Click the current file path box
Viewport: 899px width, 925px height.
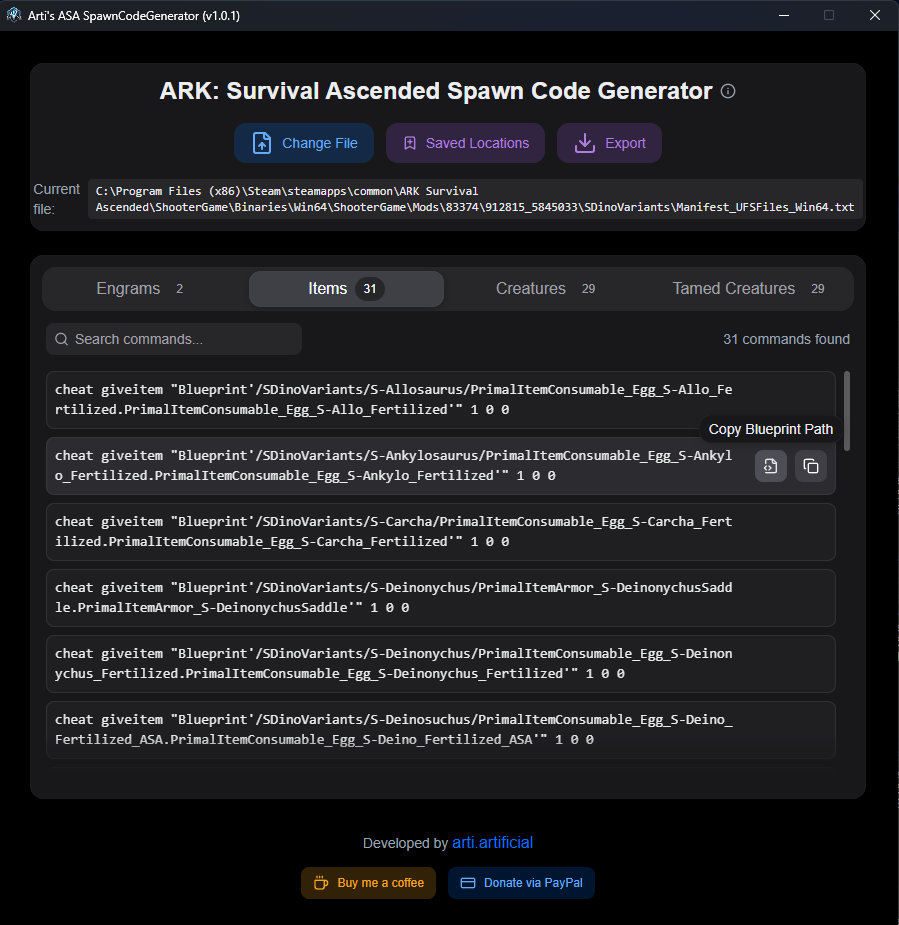coord(475,199)
